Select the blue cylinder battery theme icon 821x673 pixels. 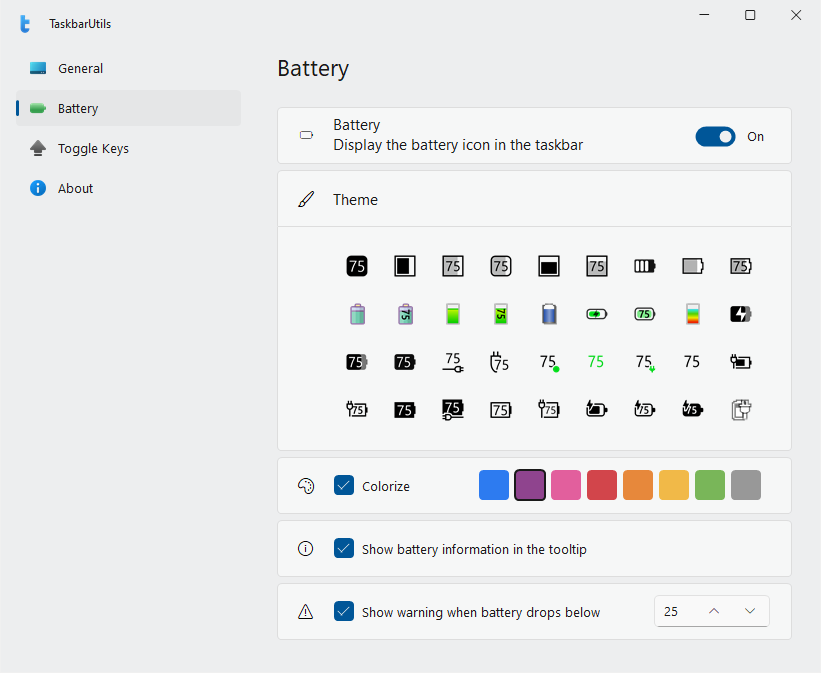[549, 314]
